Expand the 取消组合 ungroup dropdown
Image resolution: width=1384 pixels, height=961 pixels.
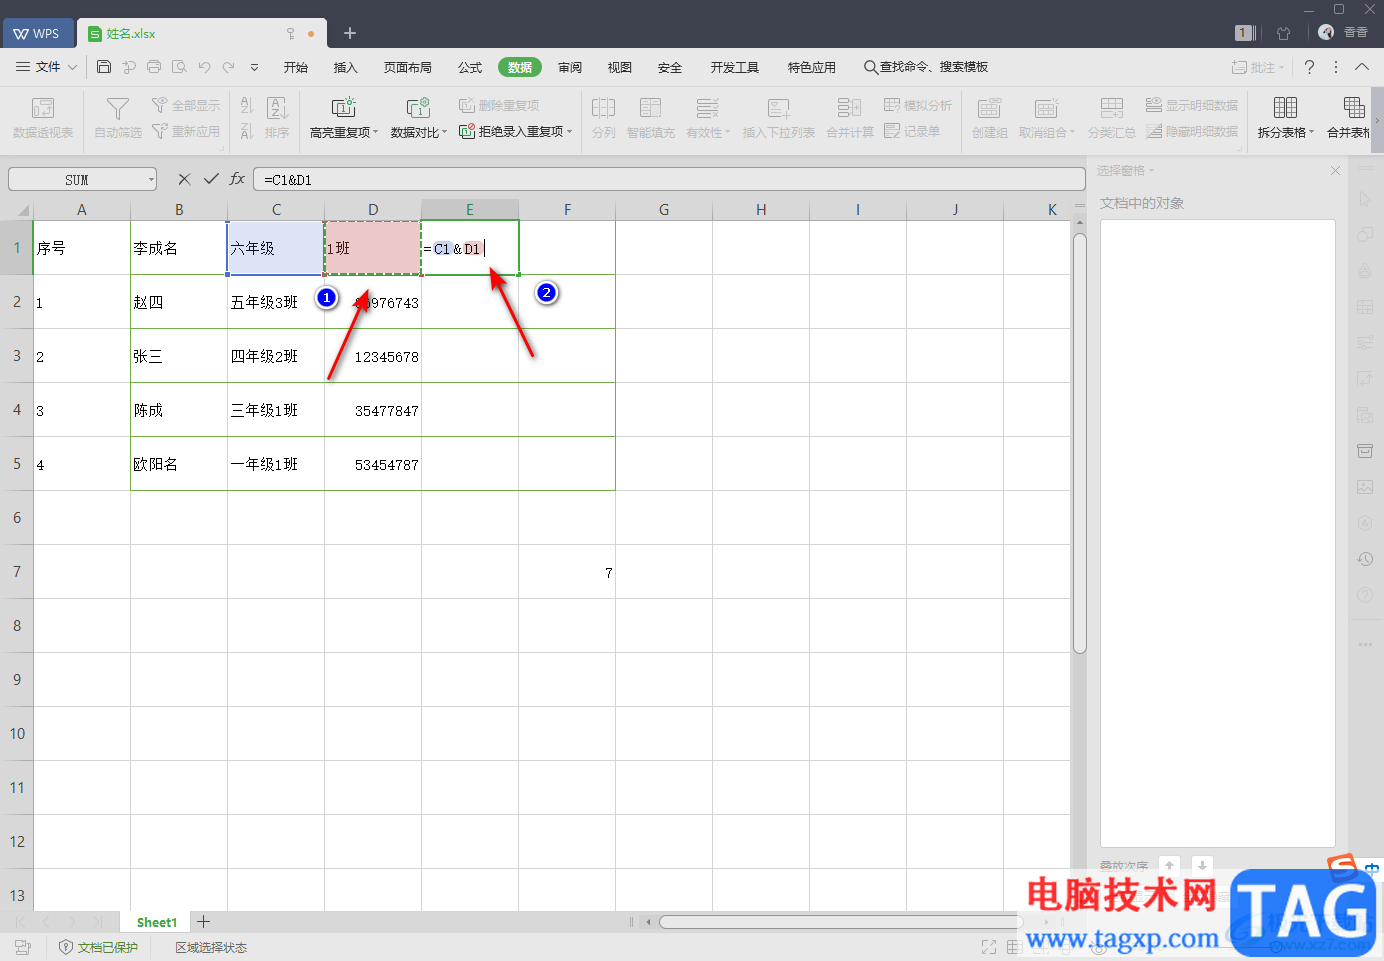pyautogui.click(x=1072, y=132)
